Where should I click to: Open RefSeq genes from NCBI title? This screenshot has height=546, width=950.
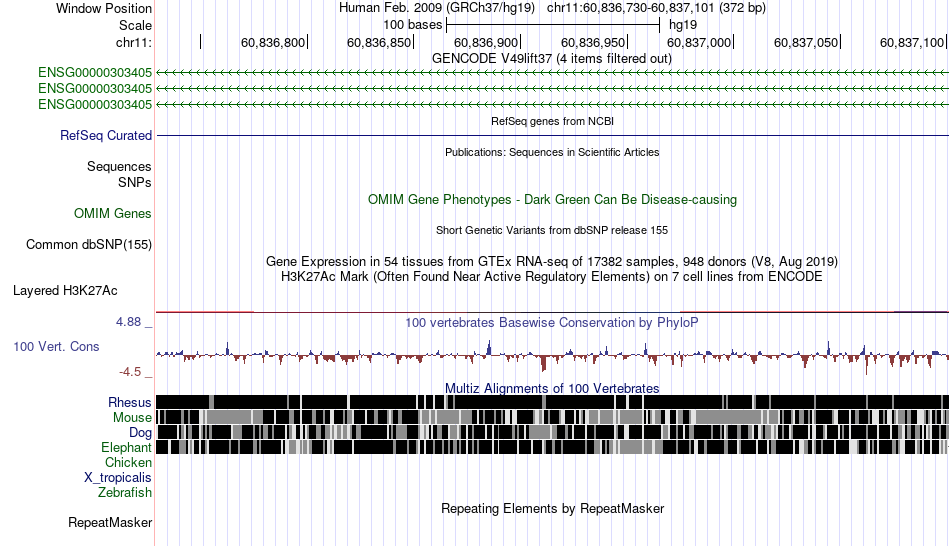(x=552, y=121)
